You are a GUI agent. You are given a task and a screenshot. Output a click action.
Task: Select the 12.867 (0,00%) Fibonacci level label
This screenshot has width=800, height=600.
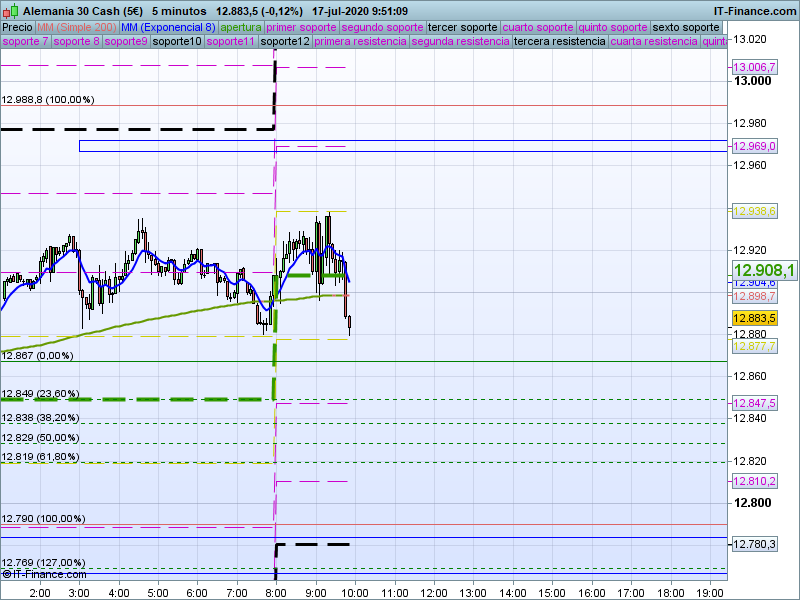pyautogui.click(x=37, y=355)
